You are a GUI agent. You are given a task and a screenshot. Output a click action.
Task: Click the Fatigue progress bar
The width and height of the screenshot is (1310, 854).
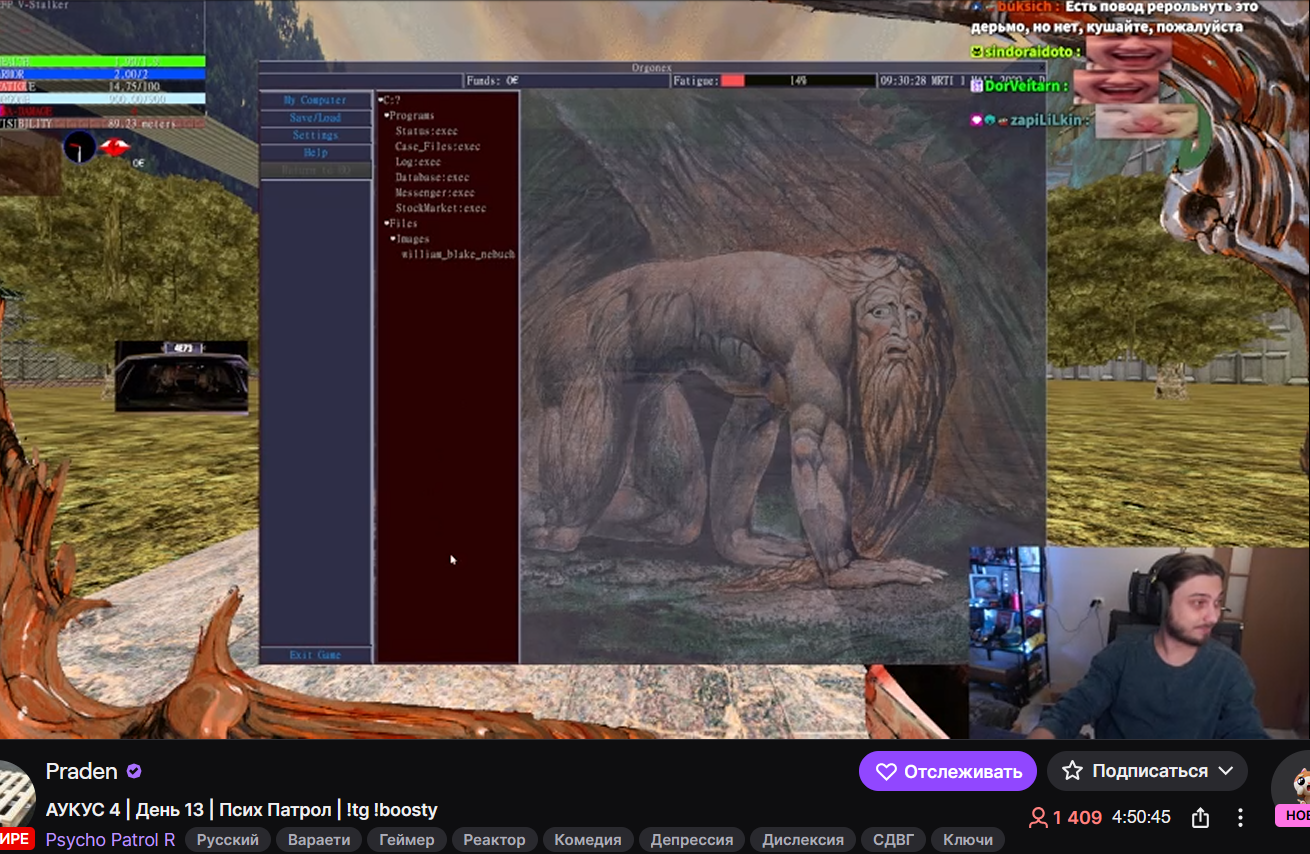point(798,81)
